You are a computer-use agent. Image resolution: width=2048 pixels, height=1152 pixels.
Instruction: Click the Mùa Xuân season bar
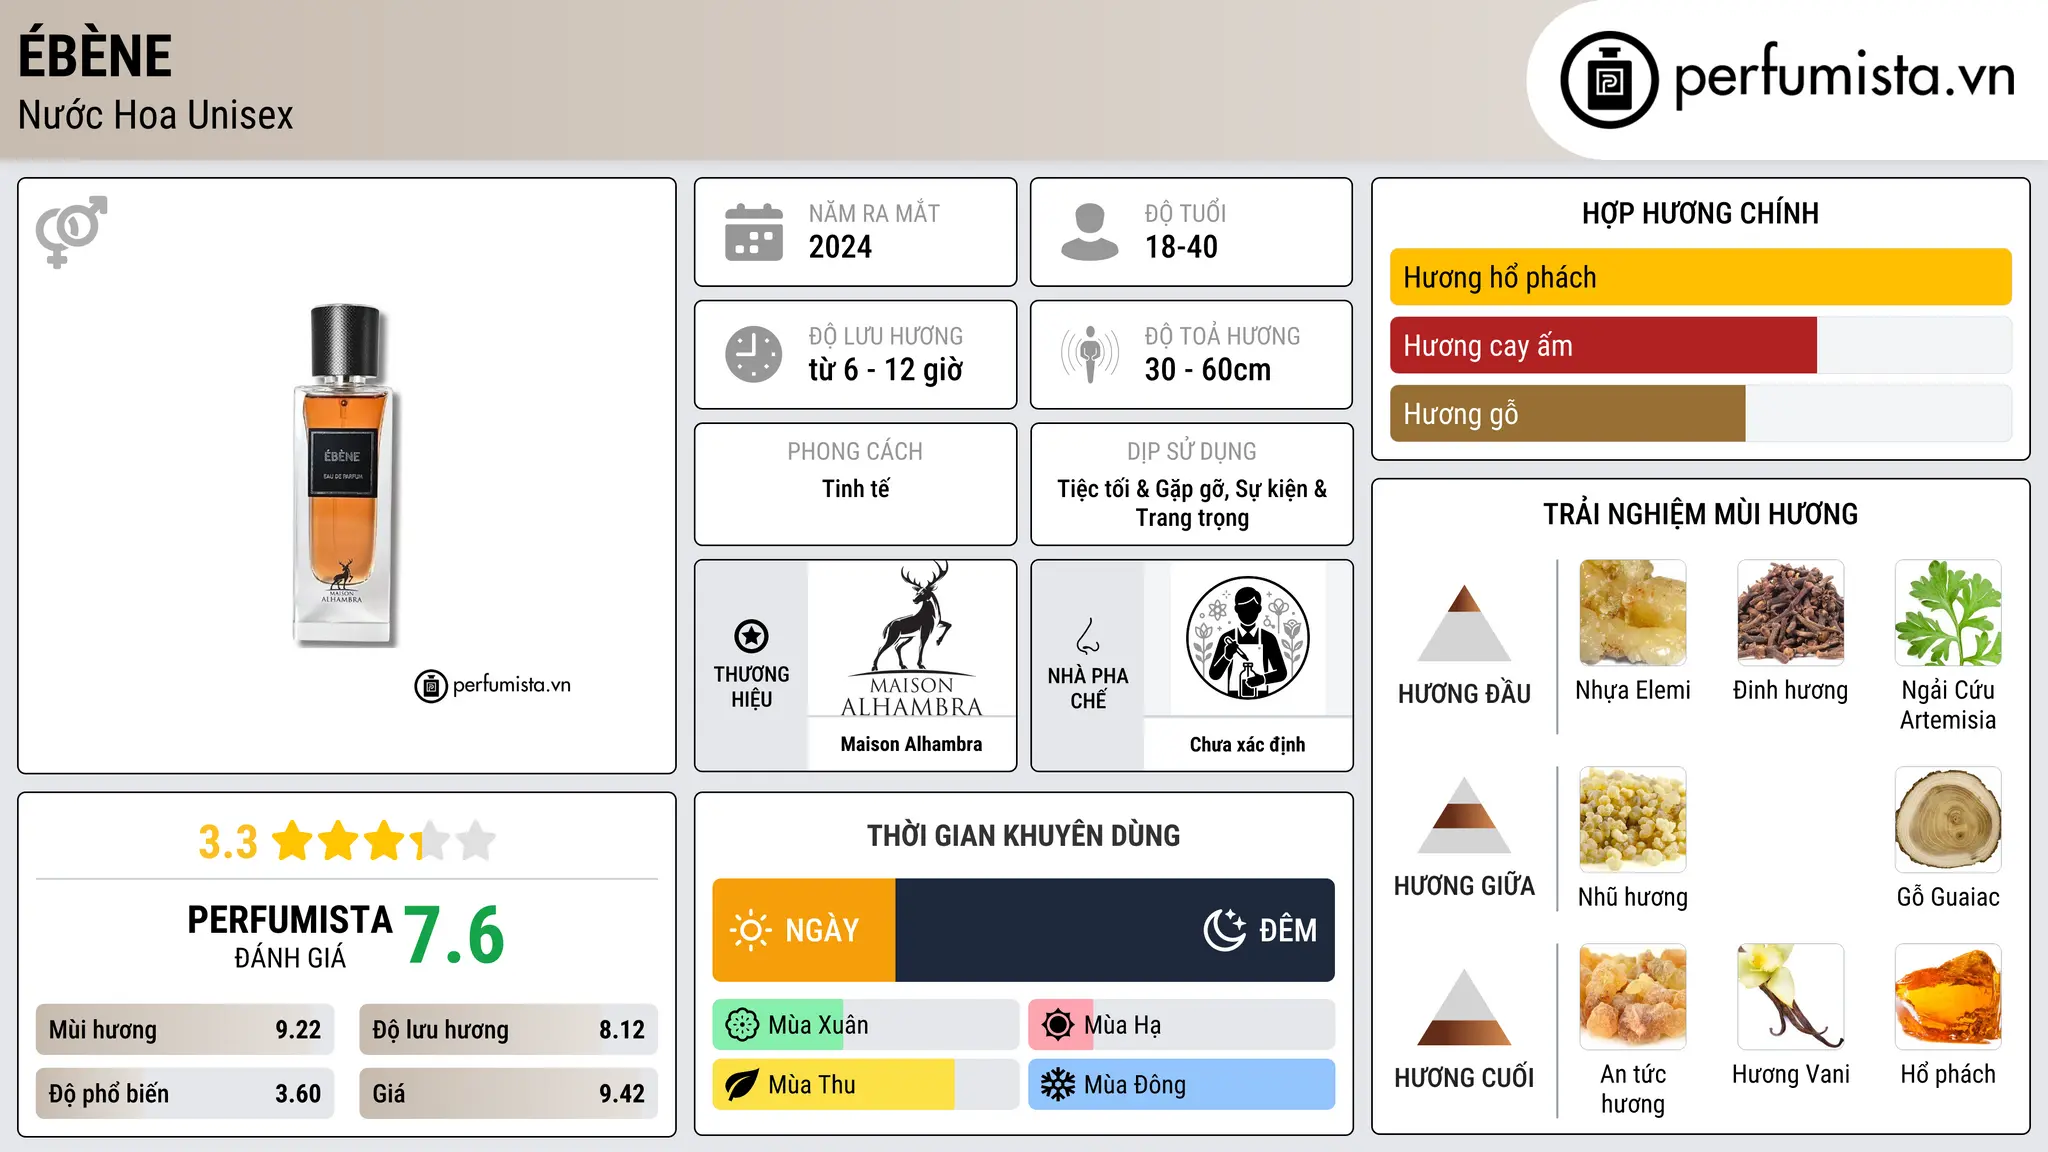(x=865, y=1025)
